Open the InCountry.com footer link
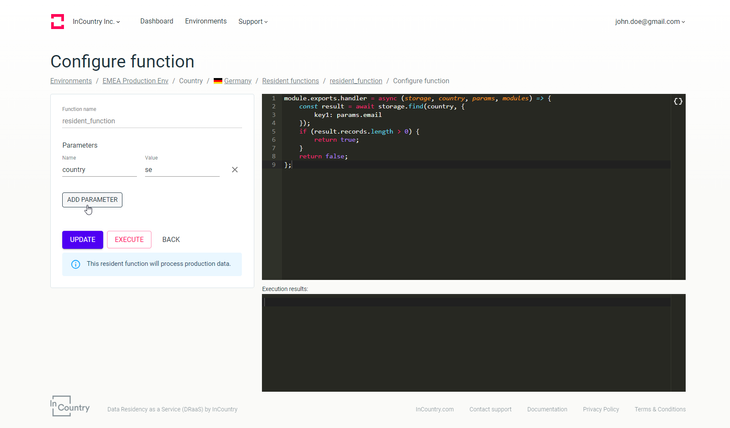This screenshot has width=730, height=428. (434, 409)
